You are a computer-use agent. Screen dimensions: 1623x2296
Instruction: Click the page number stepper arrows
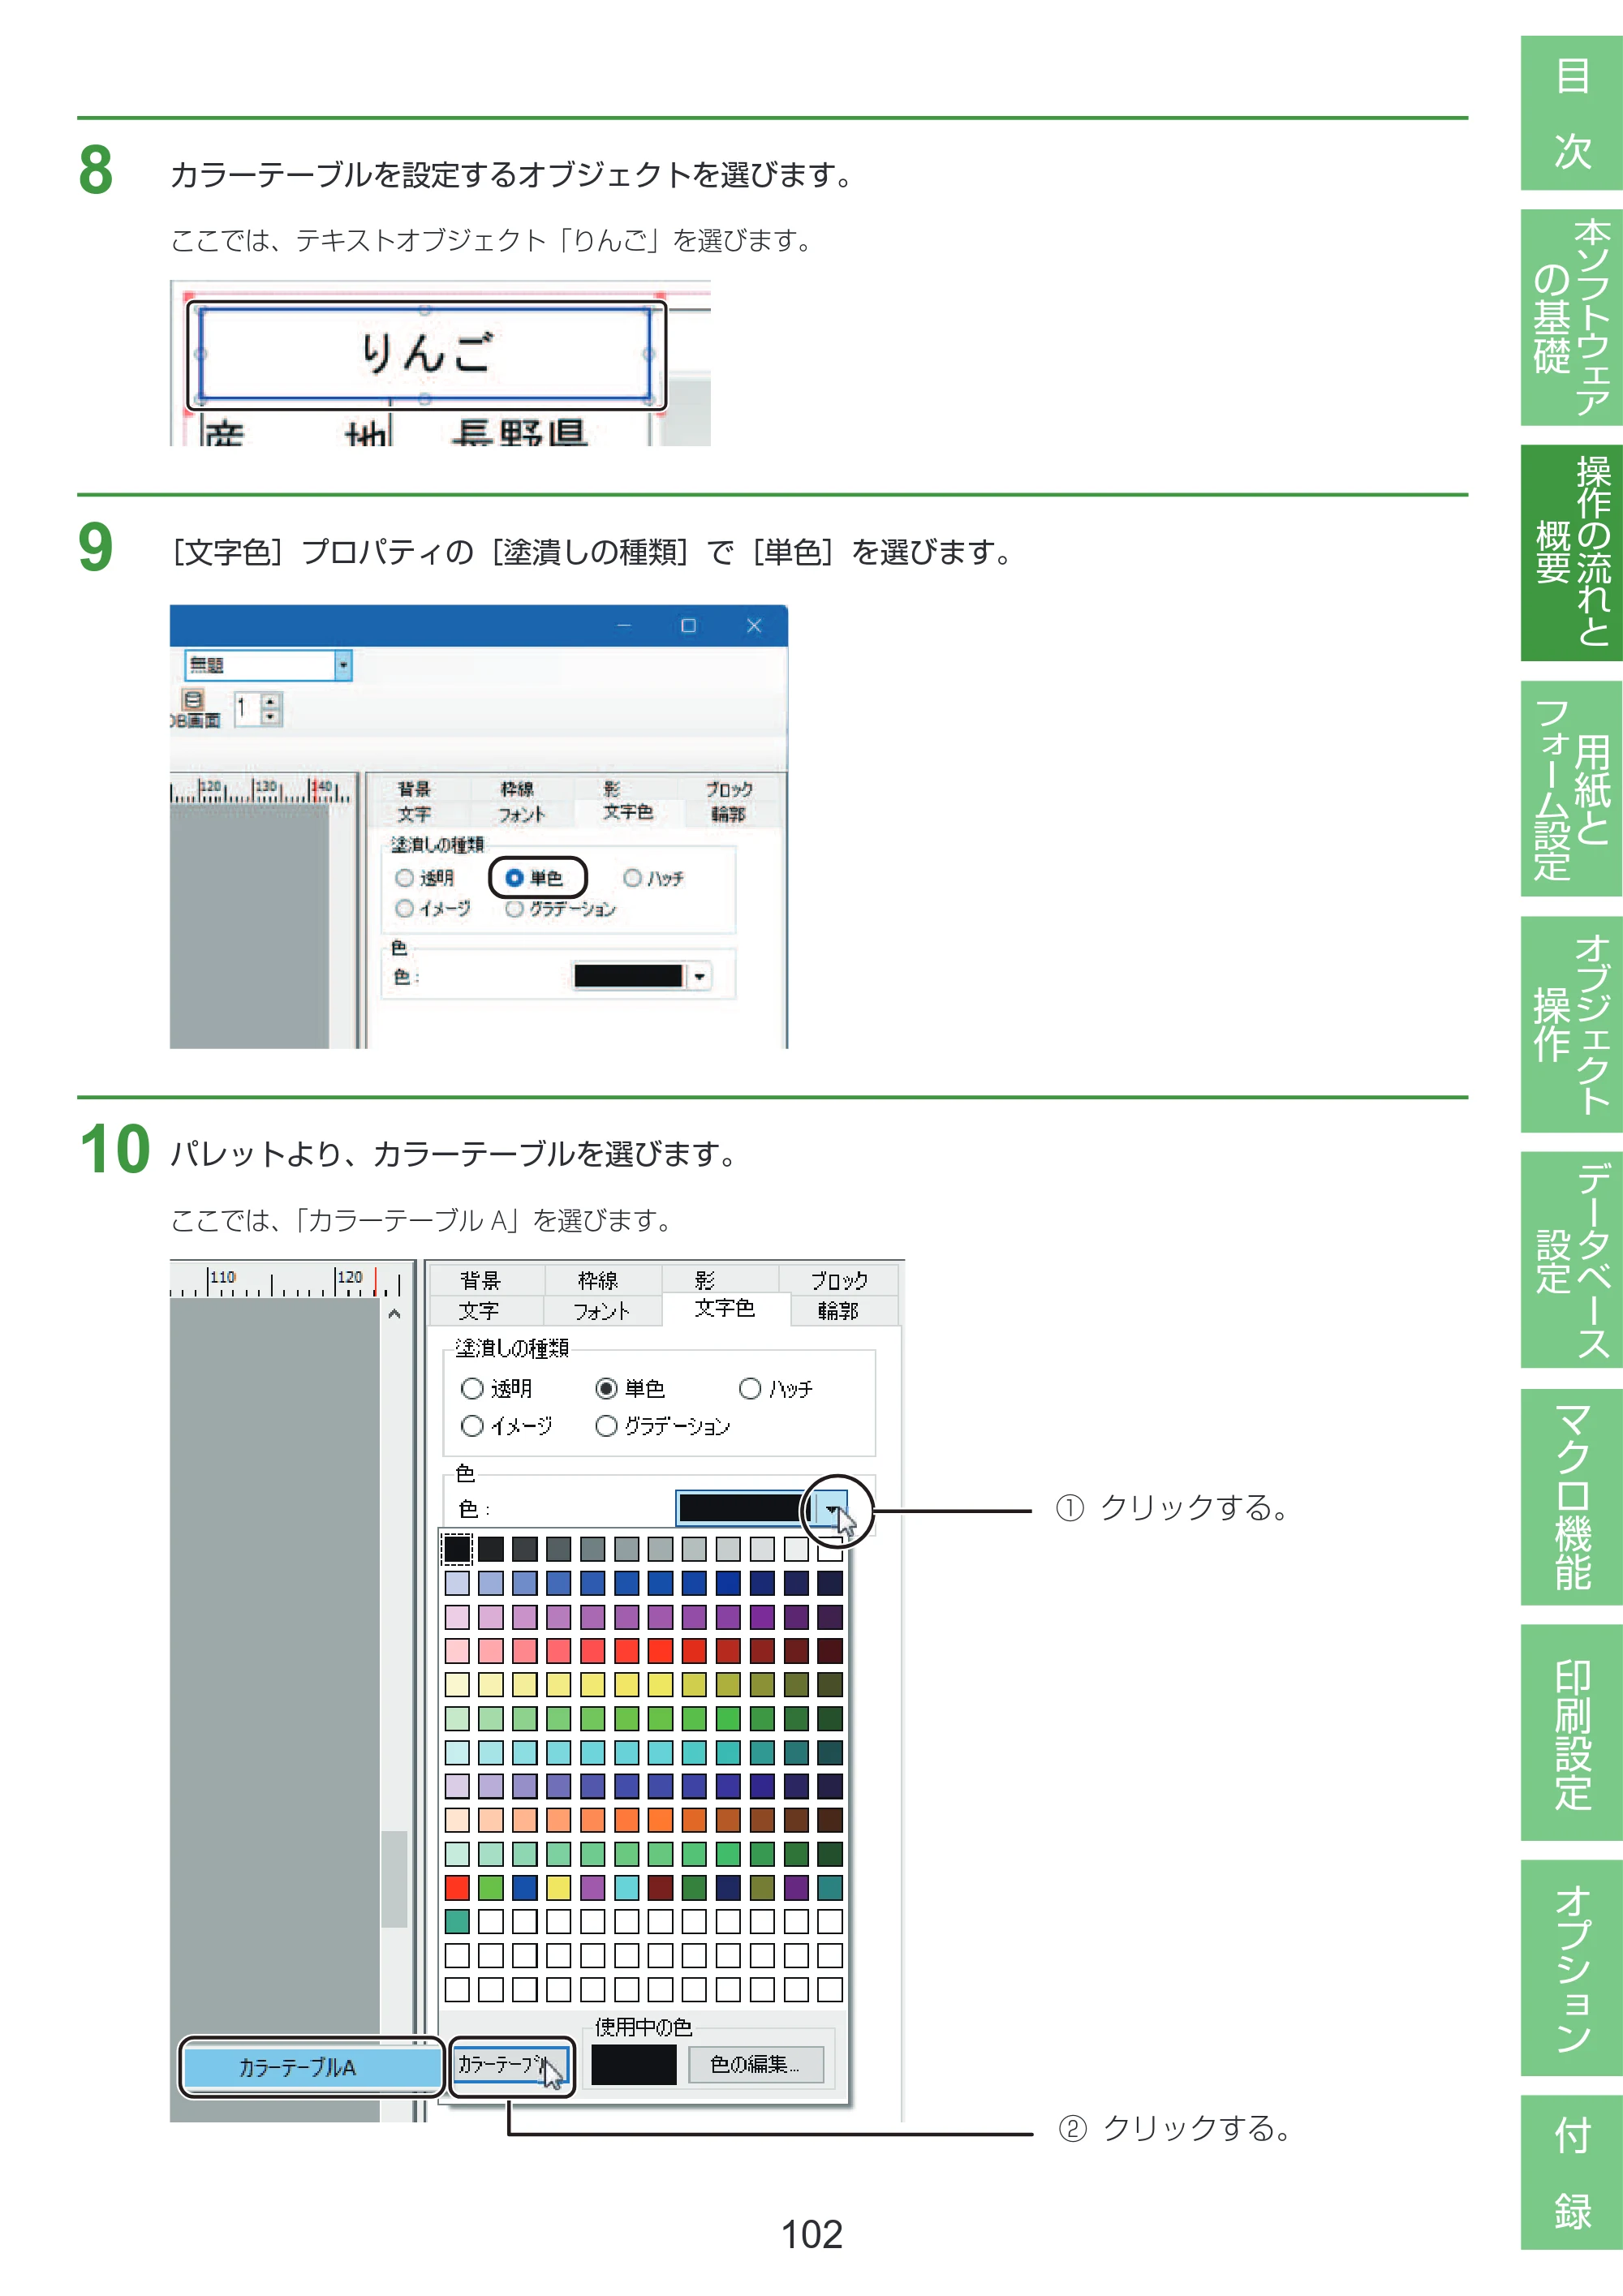coord(270,709)
